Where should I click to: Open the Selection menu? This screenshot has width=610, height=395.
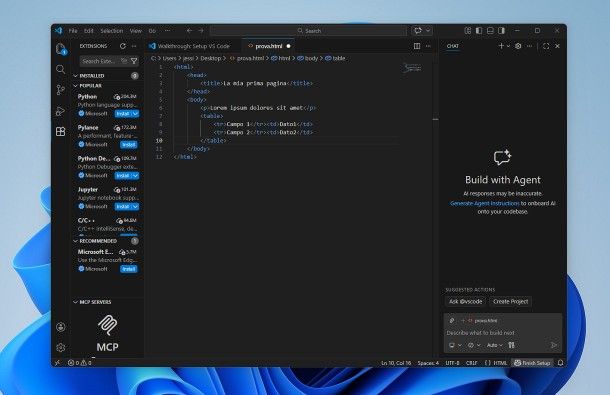[112, 30]
